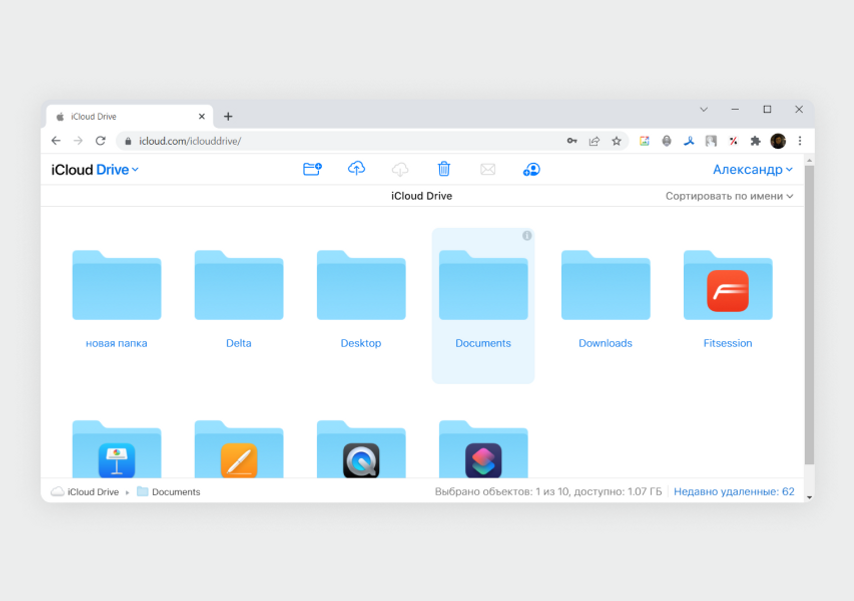Open the Fitsession app folder
This screenshot has height=601, width=854.
click(728, 285)
